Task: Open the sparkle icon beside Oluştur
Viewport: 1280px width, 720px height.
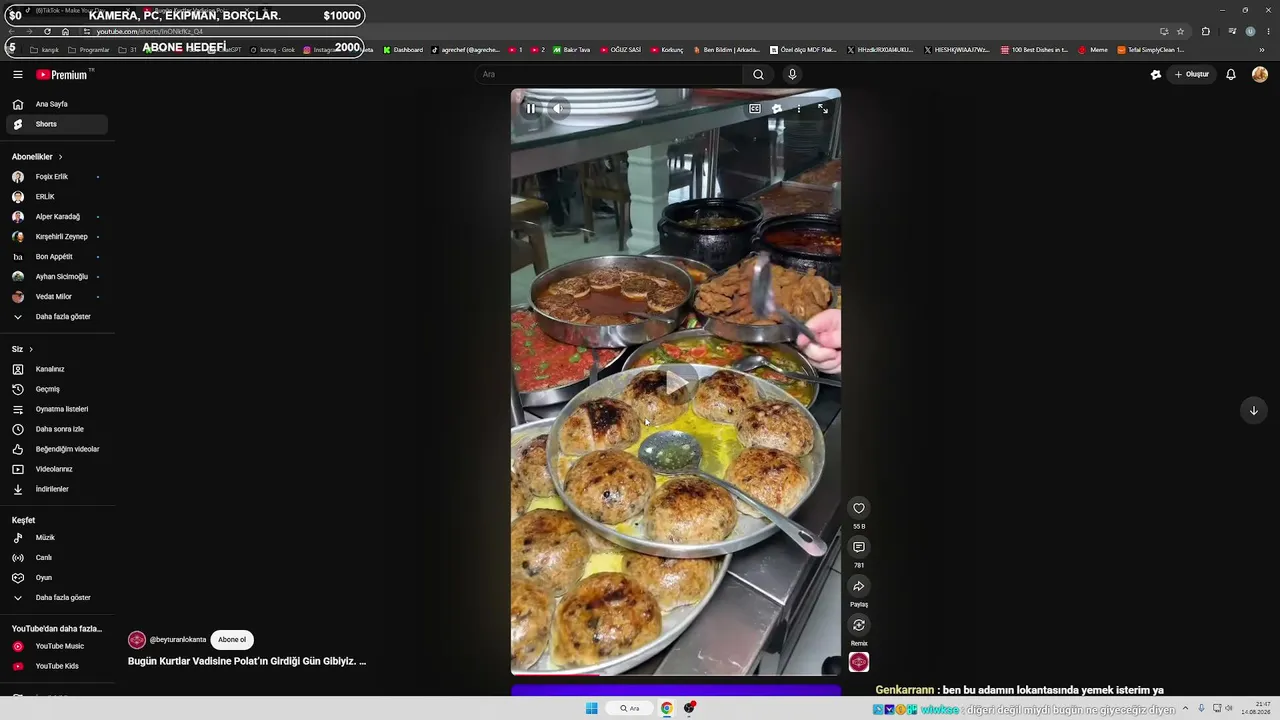Action: 1156,74
